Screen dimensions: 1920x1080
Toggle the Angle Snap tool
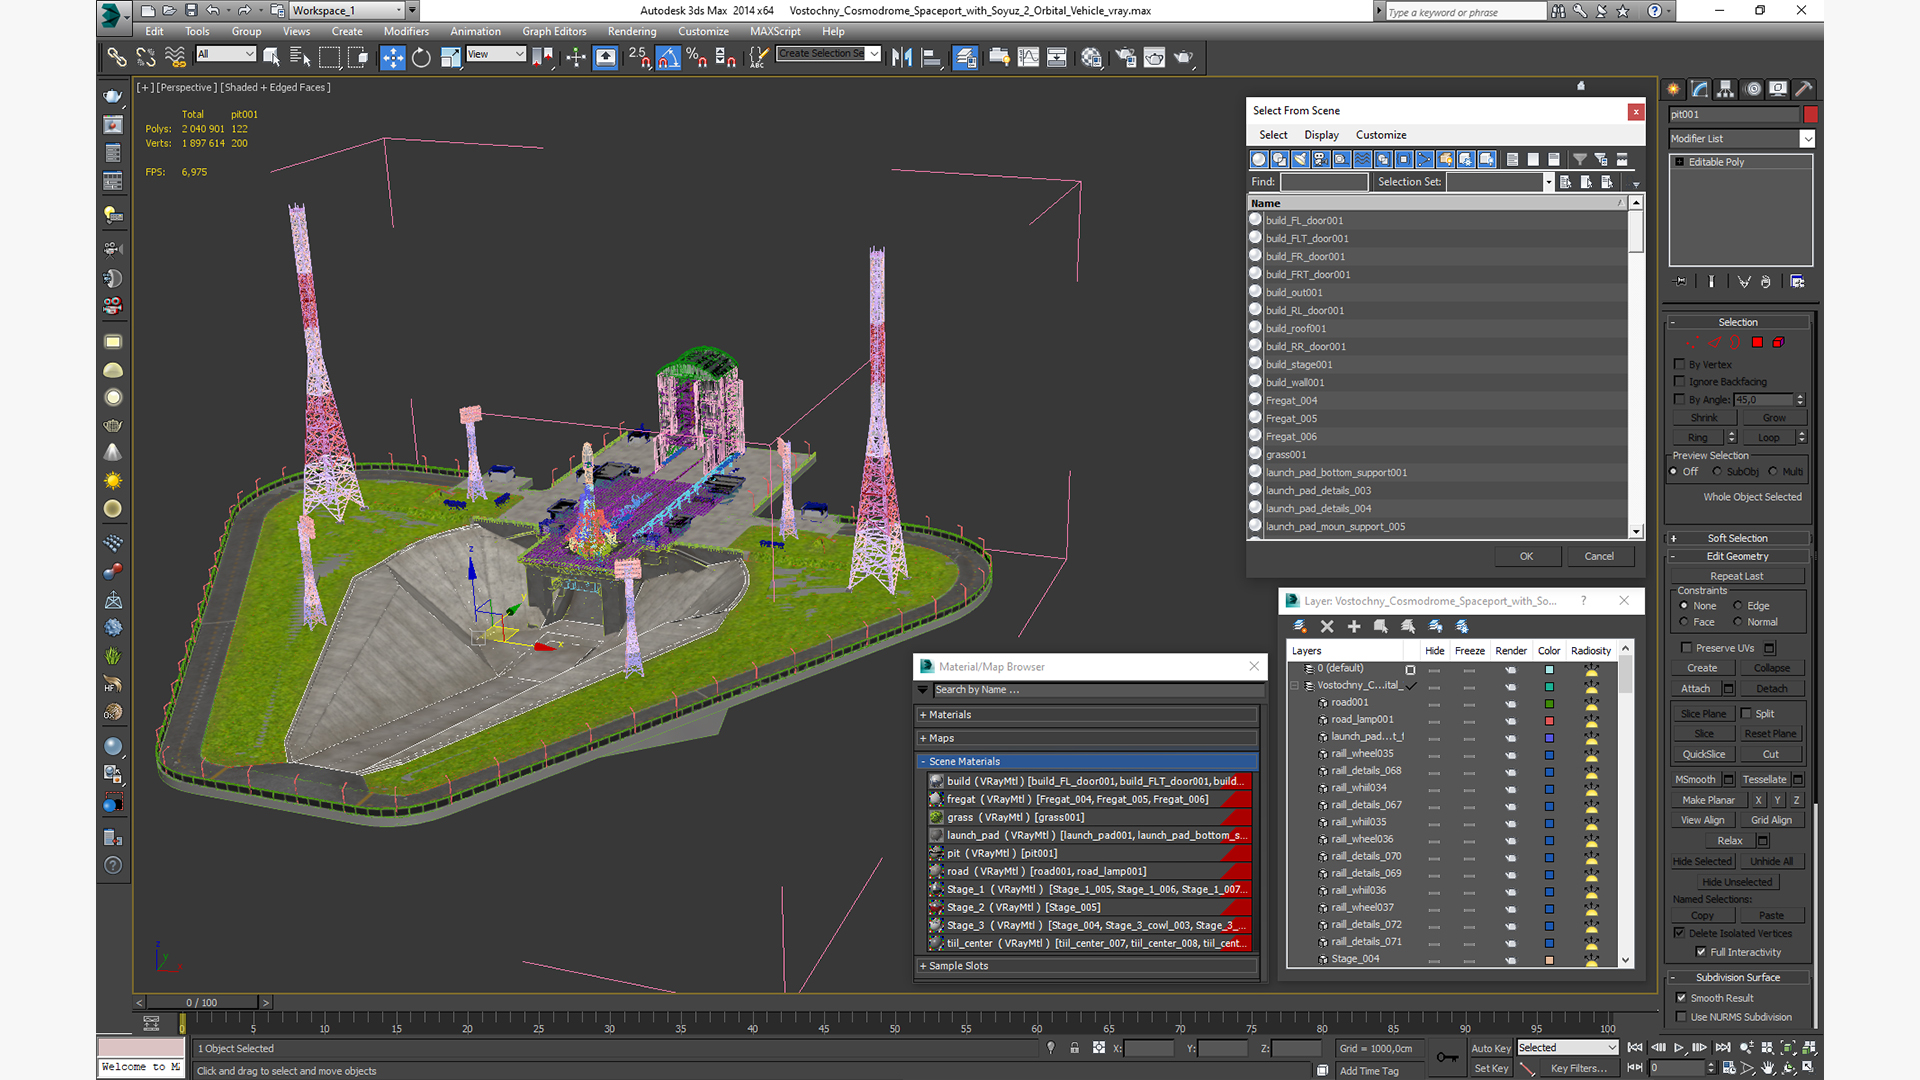click(x=668, y=57)
